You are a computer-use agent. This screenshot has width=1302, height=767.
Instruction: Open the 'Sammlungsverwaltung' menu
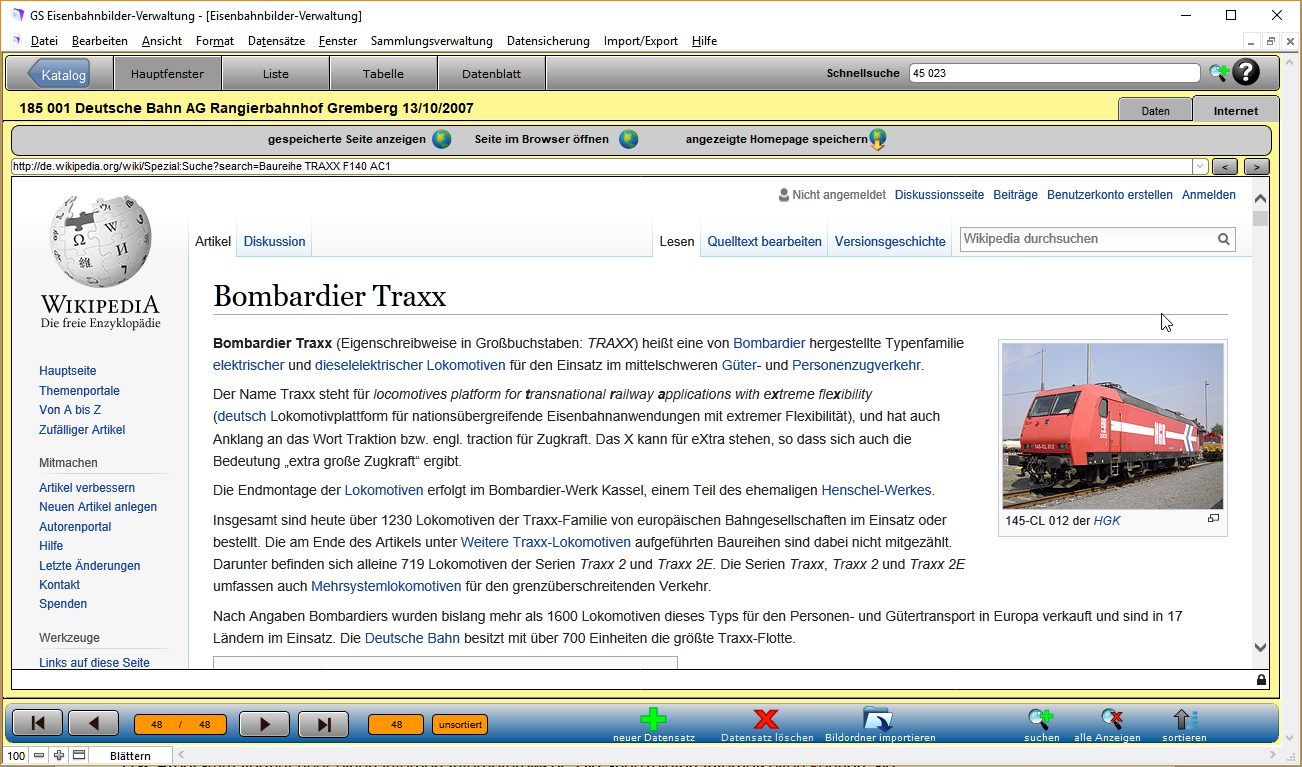point(431,41)
